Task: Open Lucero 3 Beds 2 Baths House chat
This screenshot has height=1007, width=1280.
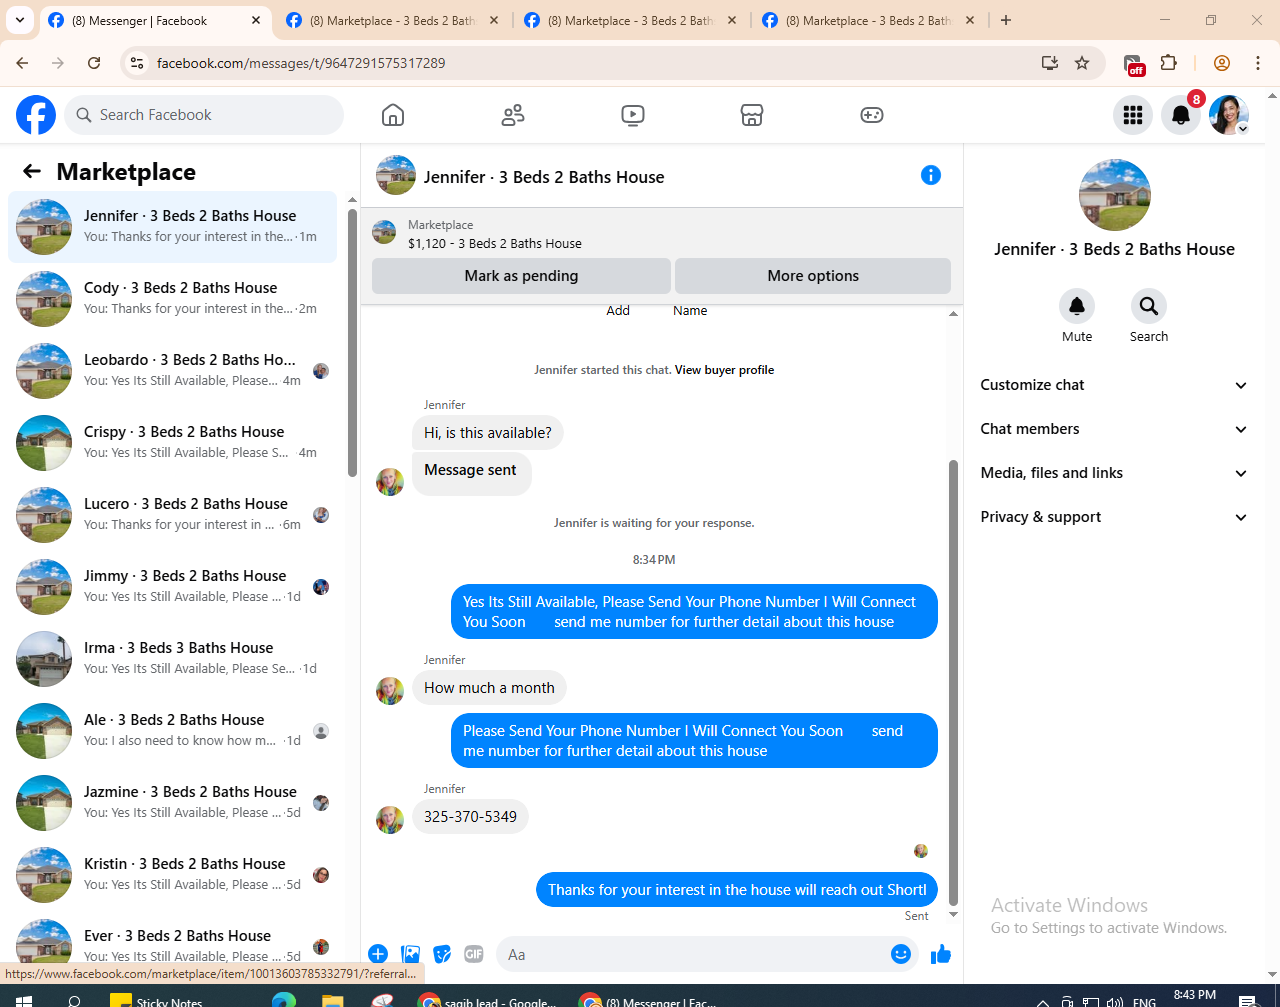Action: tap(172, 515)
